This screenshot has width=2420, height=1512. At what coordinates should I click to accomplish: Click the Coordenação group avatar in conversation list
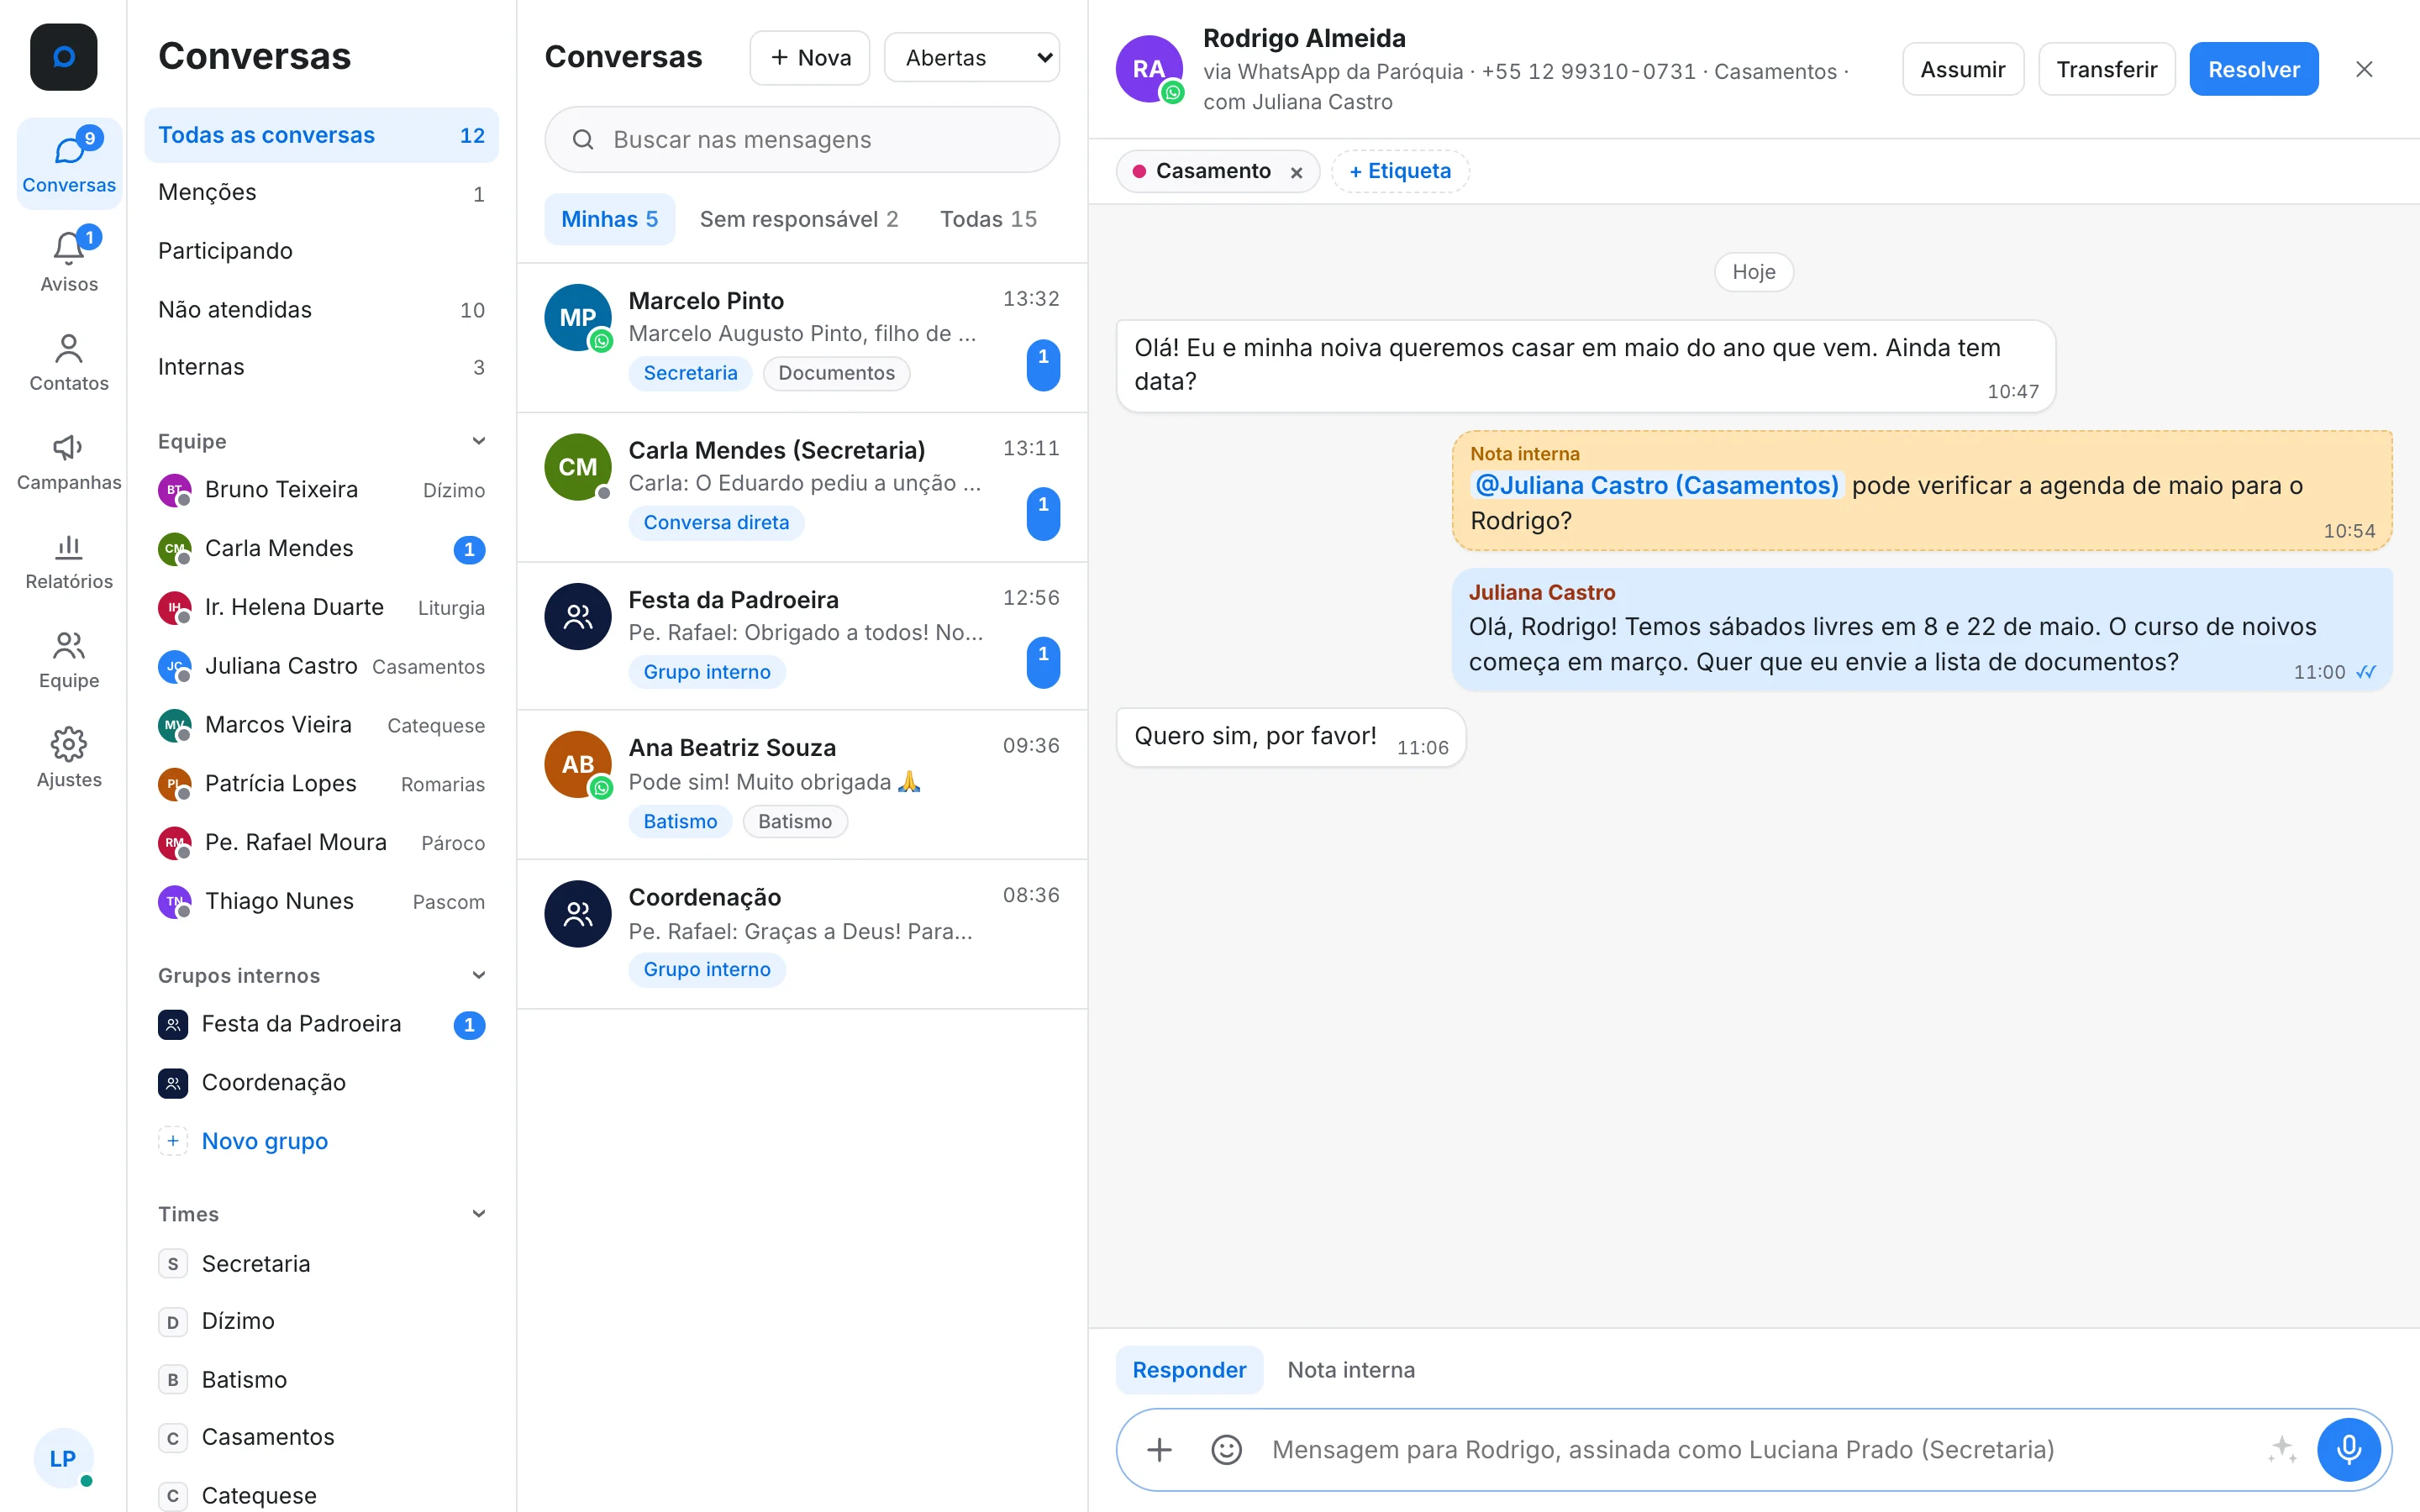pos(578,913)
